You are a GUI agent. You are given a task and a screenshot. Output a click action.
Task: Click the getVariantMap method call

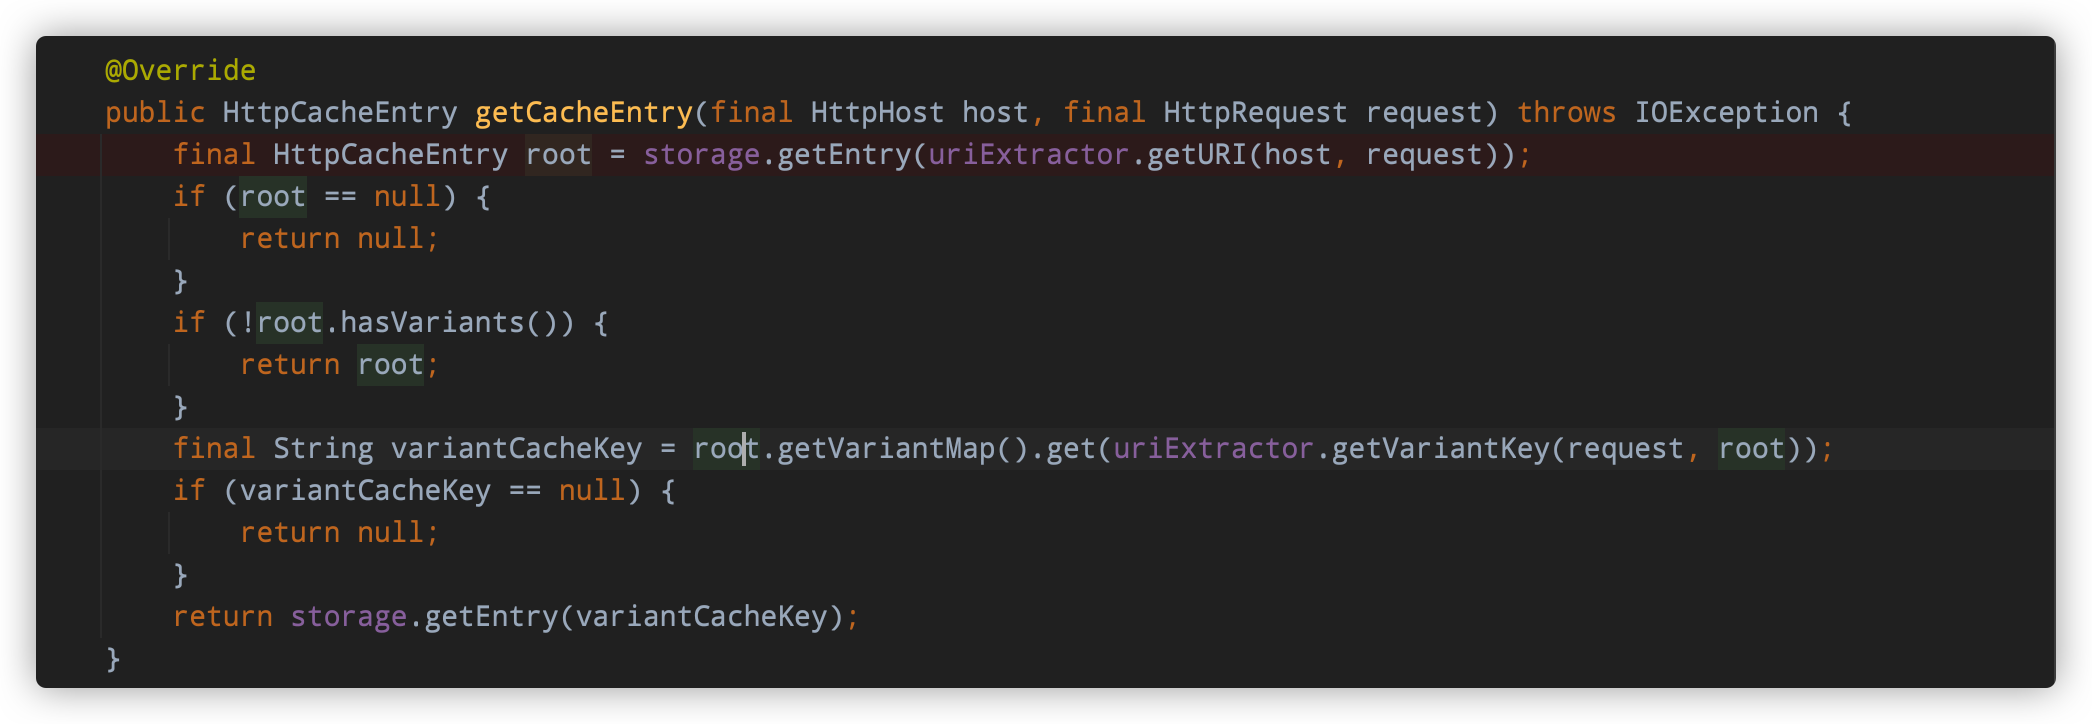886,448
